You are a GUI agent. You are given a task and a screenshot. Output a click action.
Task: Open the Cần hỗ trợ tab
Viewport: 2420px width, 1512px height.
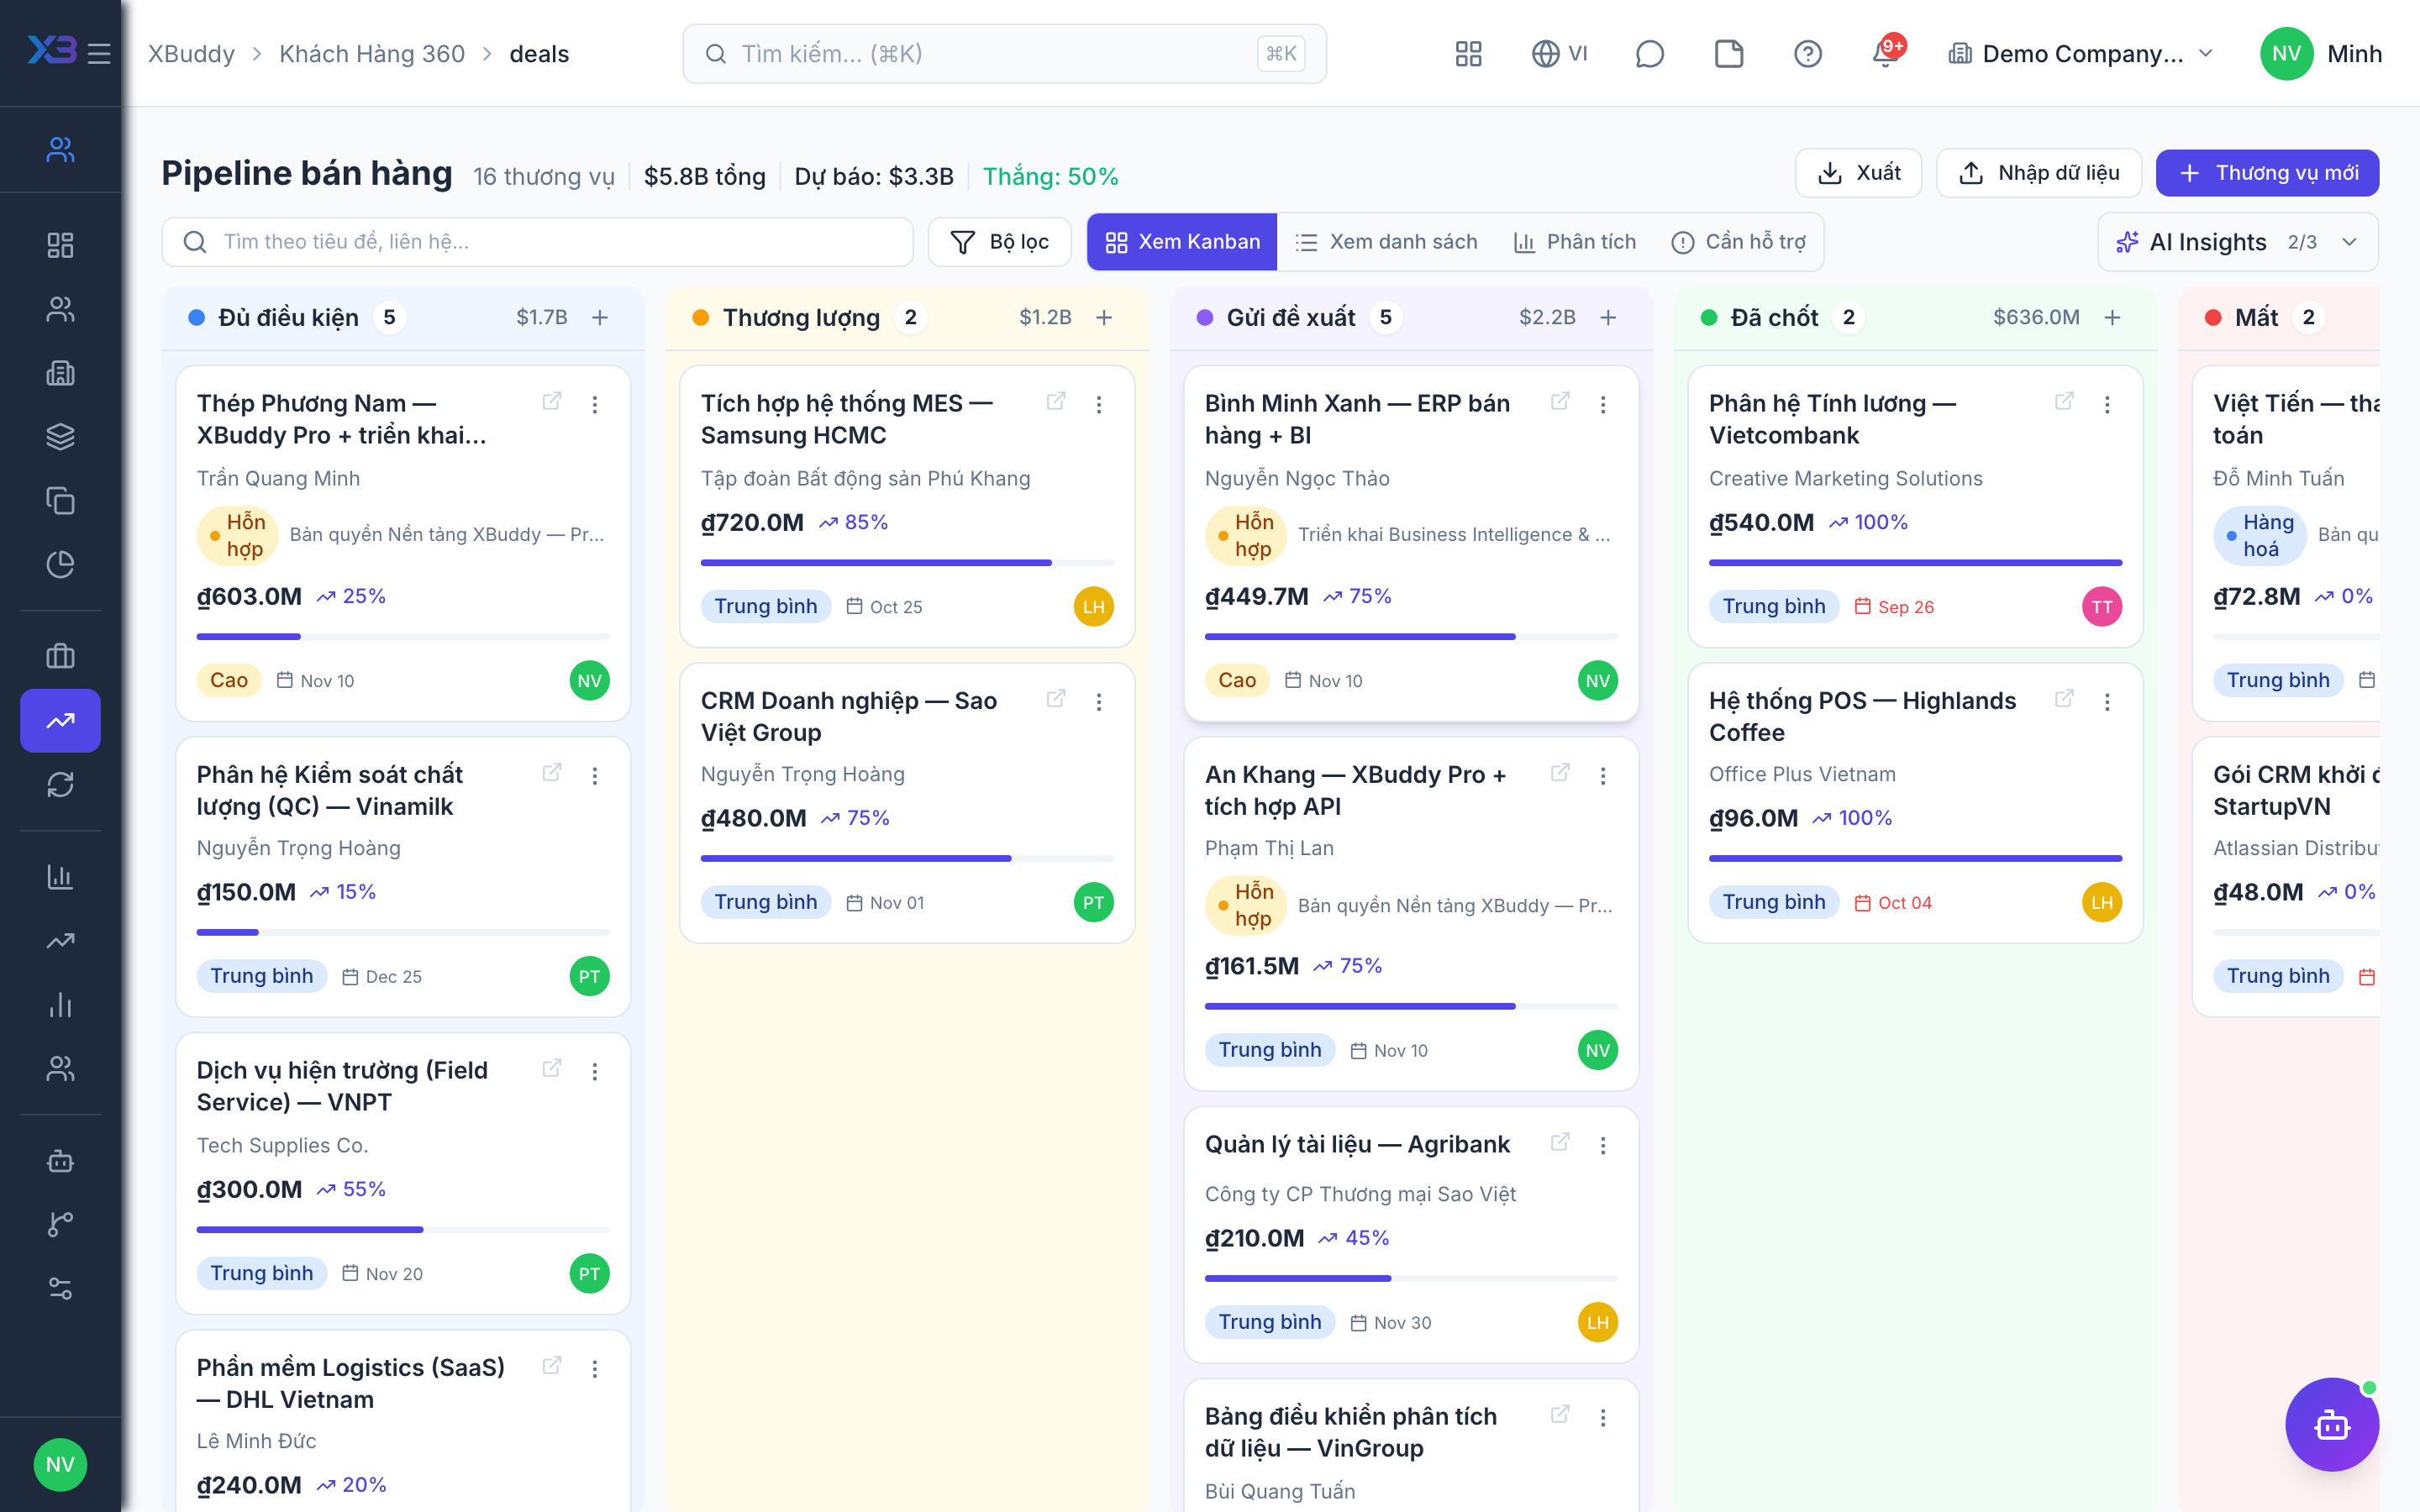coord(1739,242)
